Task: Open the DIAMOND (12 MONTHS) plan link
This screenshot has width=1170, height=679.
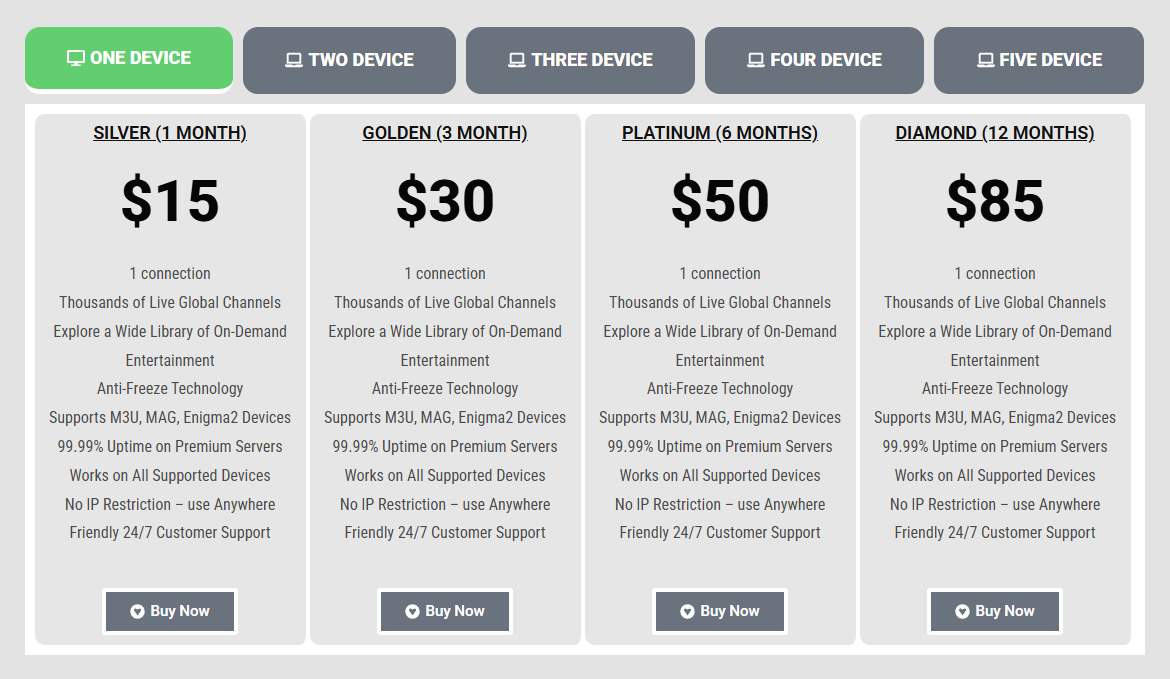Action: (x=995, y=132)
